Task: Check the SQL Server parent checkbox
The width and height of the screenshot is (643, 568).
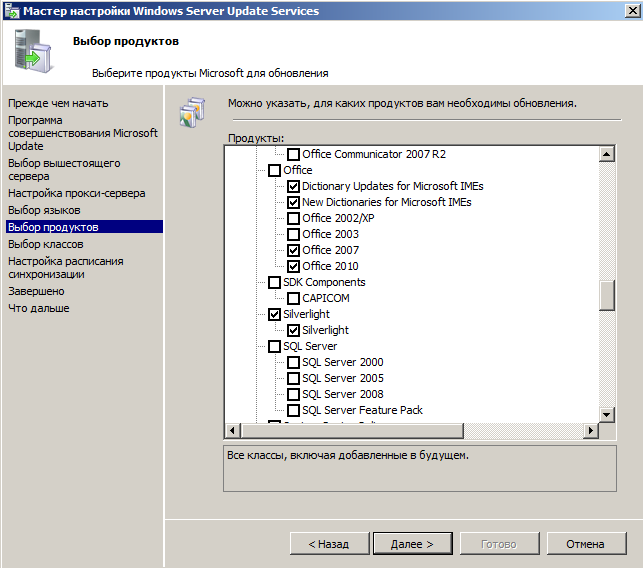Action: pyautogui.click(x=274, y=346)
